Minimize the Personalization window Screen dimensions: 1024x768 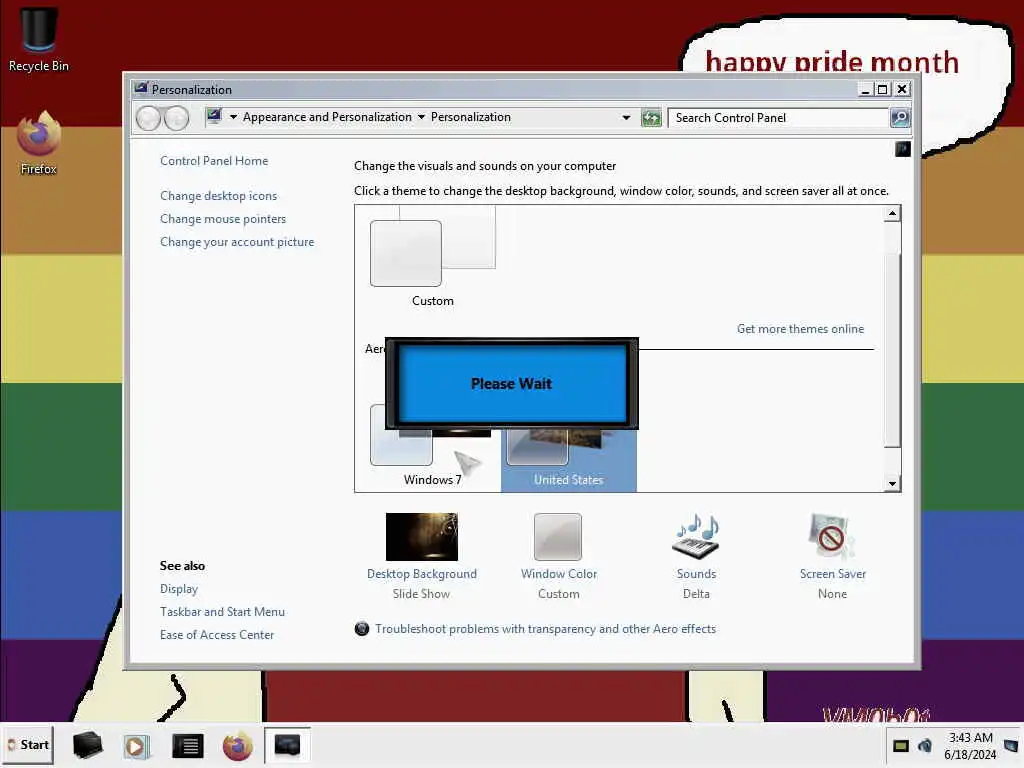(865, 89)
